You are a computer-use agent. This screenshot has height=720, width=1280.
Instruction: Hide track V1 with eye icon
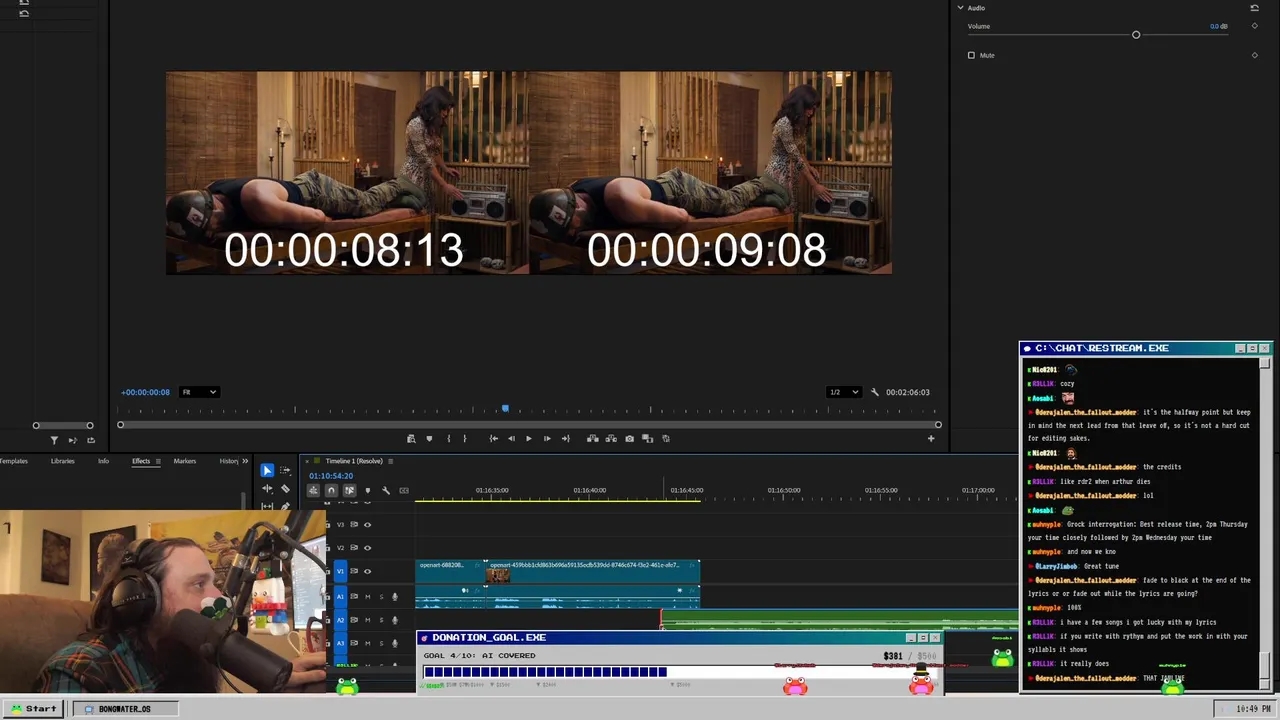point(368,571)
